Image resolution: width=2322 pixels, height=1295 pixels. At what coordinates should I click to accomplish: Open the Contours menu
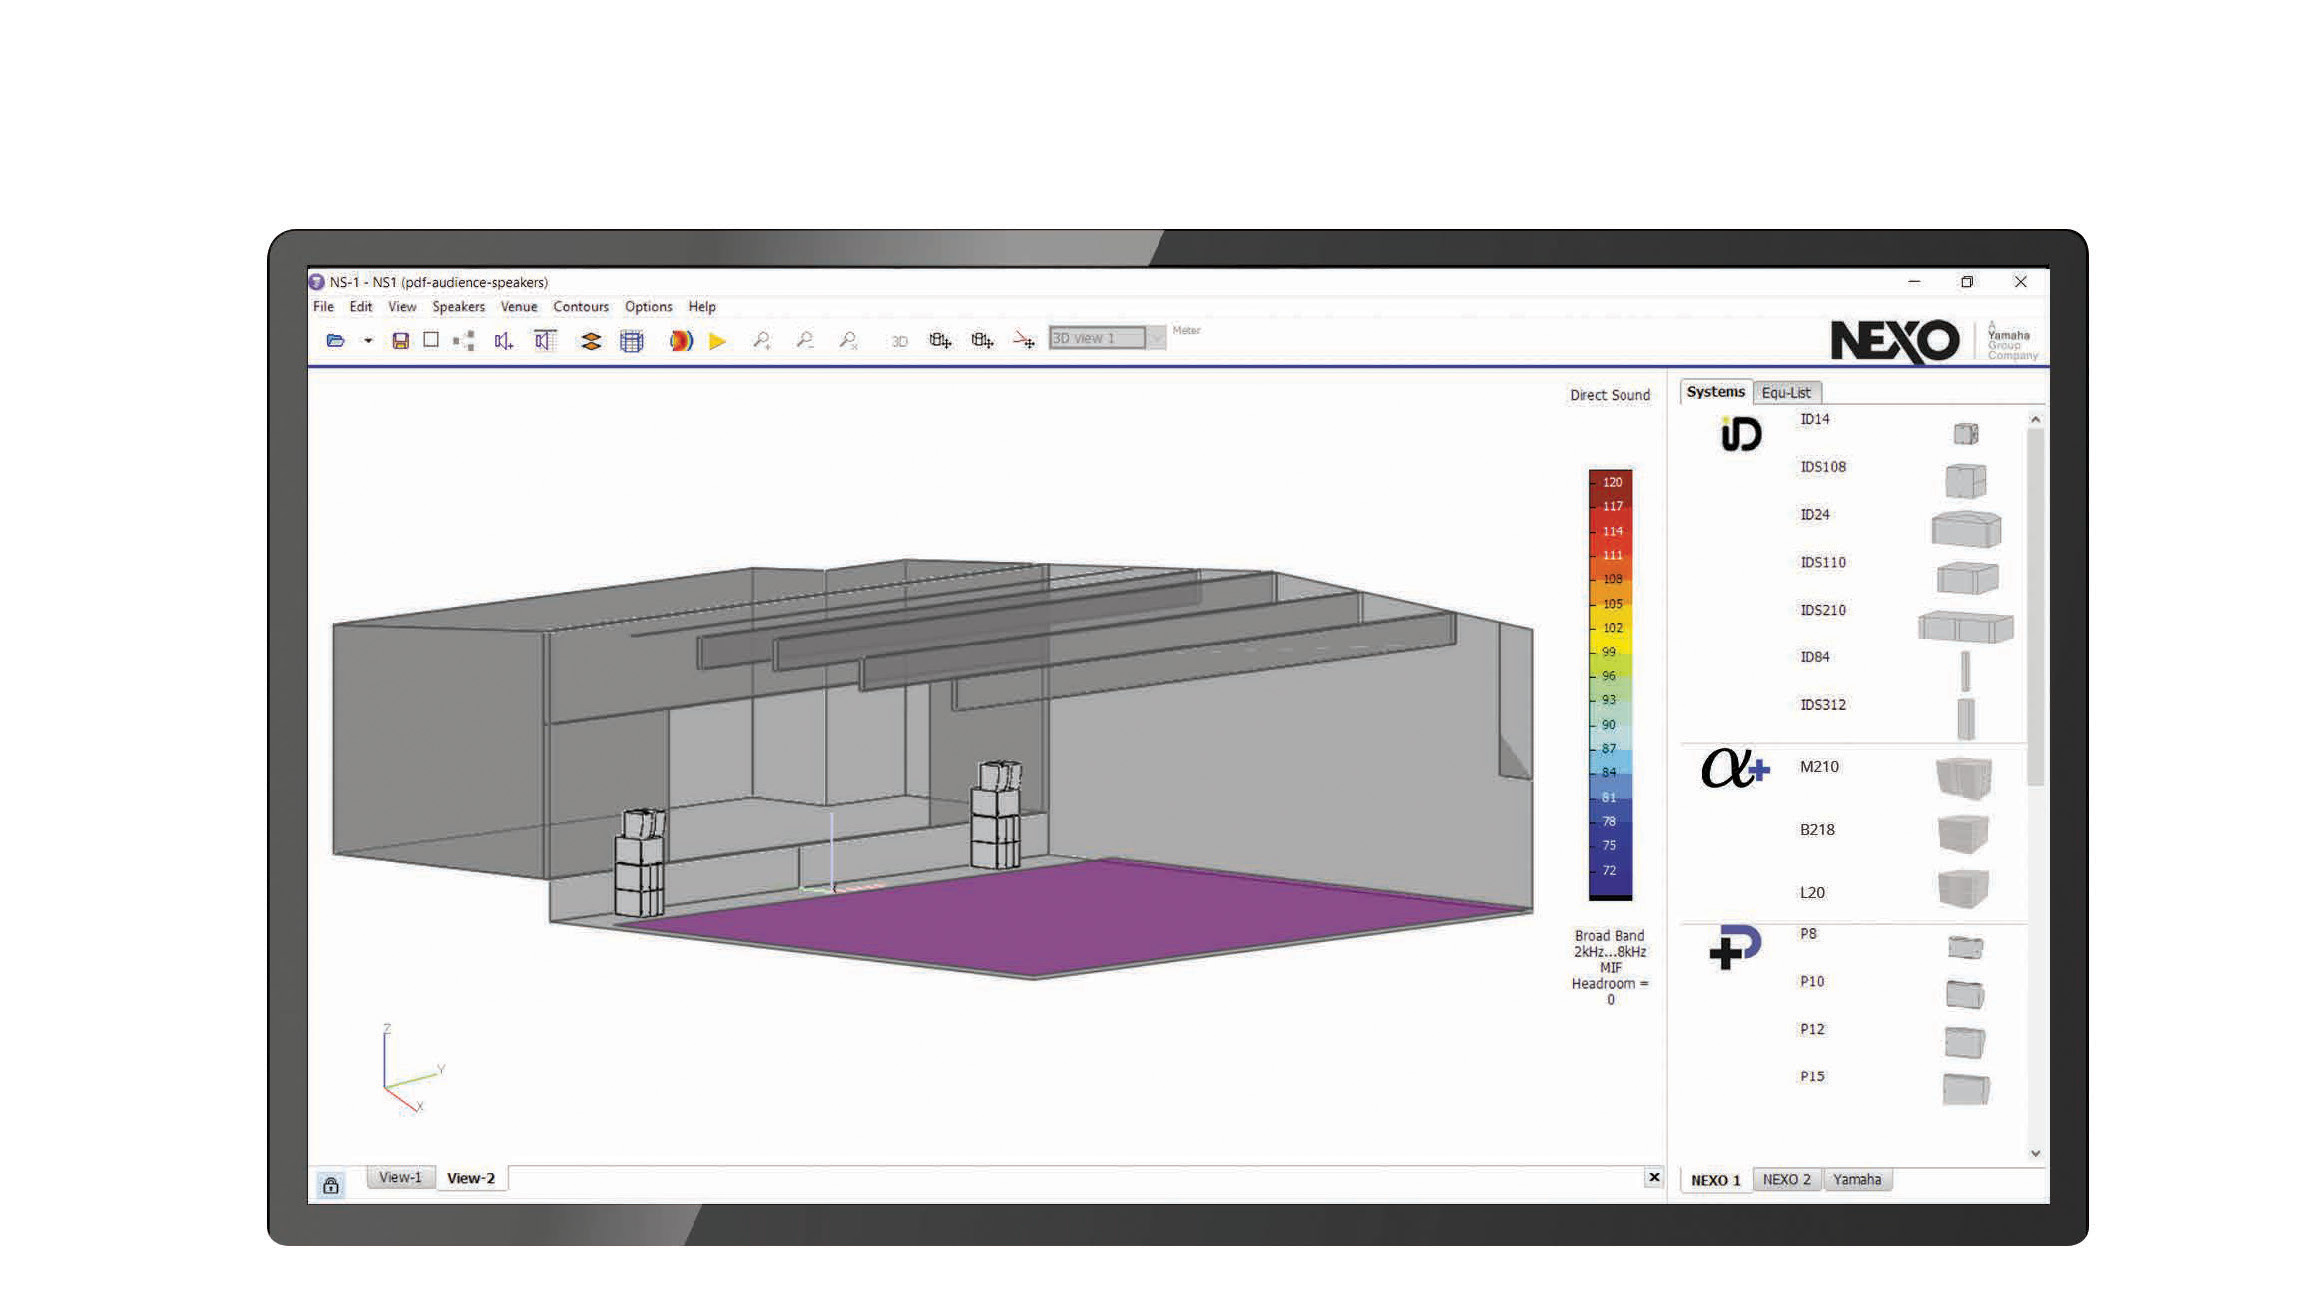581,307
